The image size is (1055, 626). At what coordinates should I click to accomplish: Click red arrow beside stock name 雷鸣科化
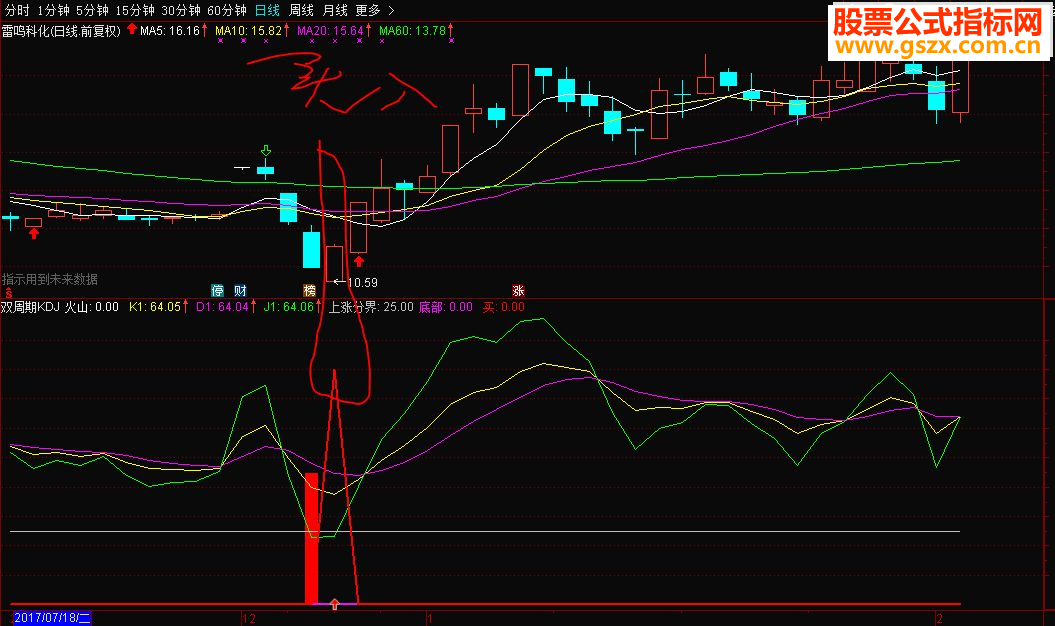coord(132,29)
